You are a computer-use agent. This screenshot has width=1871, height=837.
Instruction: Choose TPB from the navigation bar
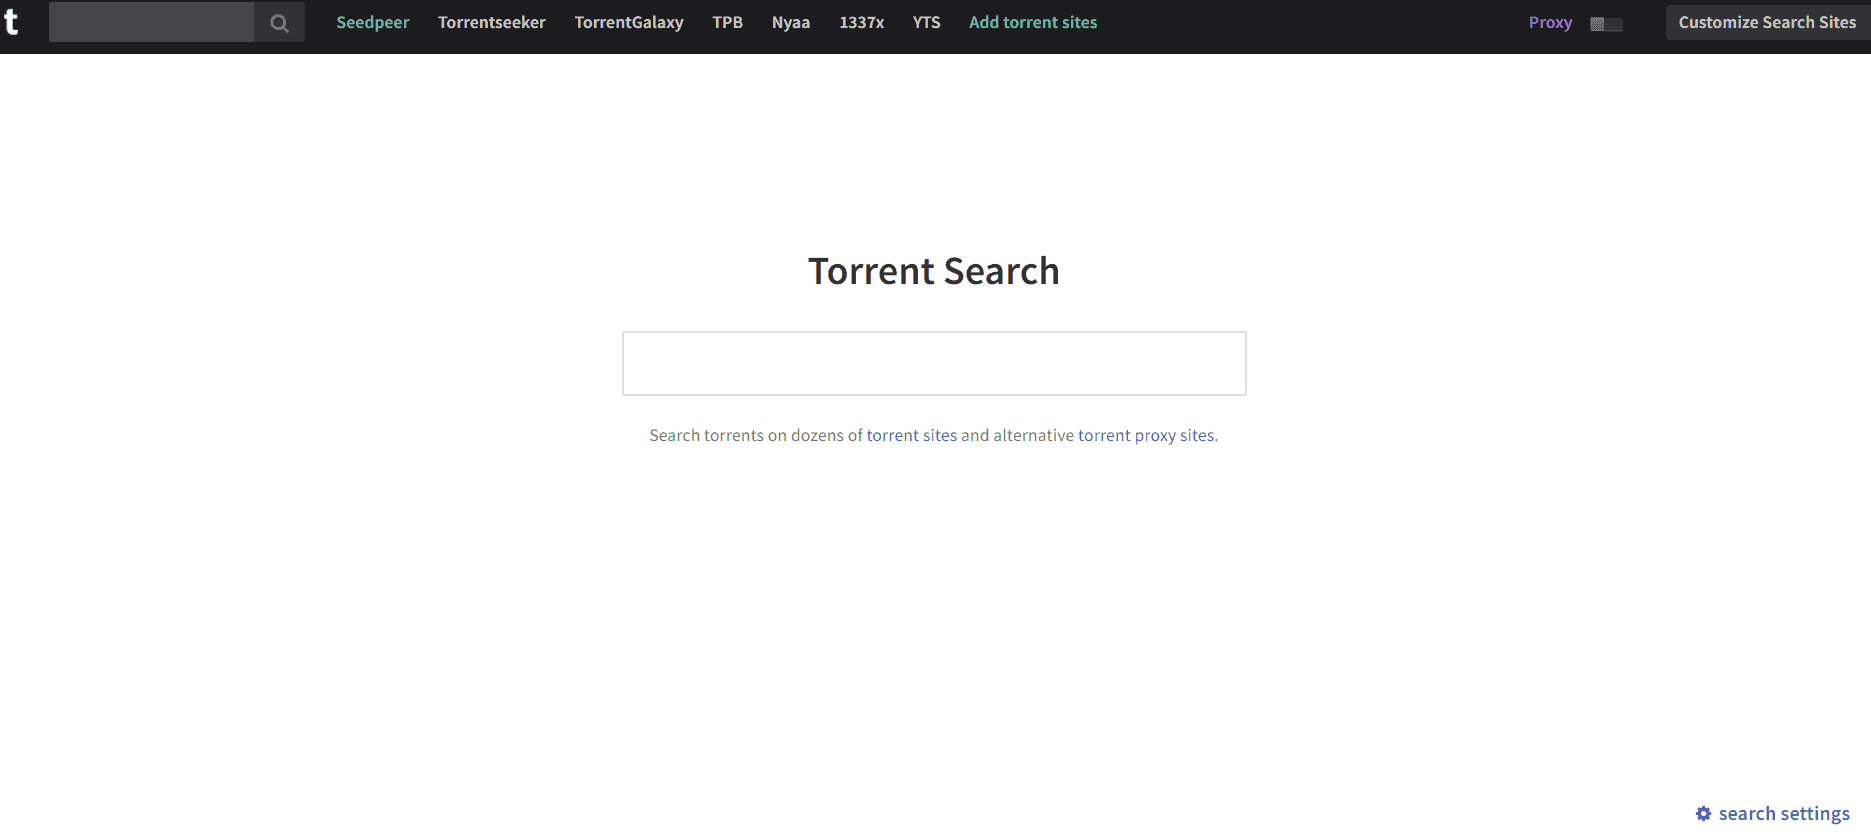point(727,22)
